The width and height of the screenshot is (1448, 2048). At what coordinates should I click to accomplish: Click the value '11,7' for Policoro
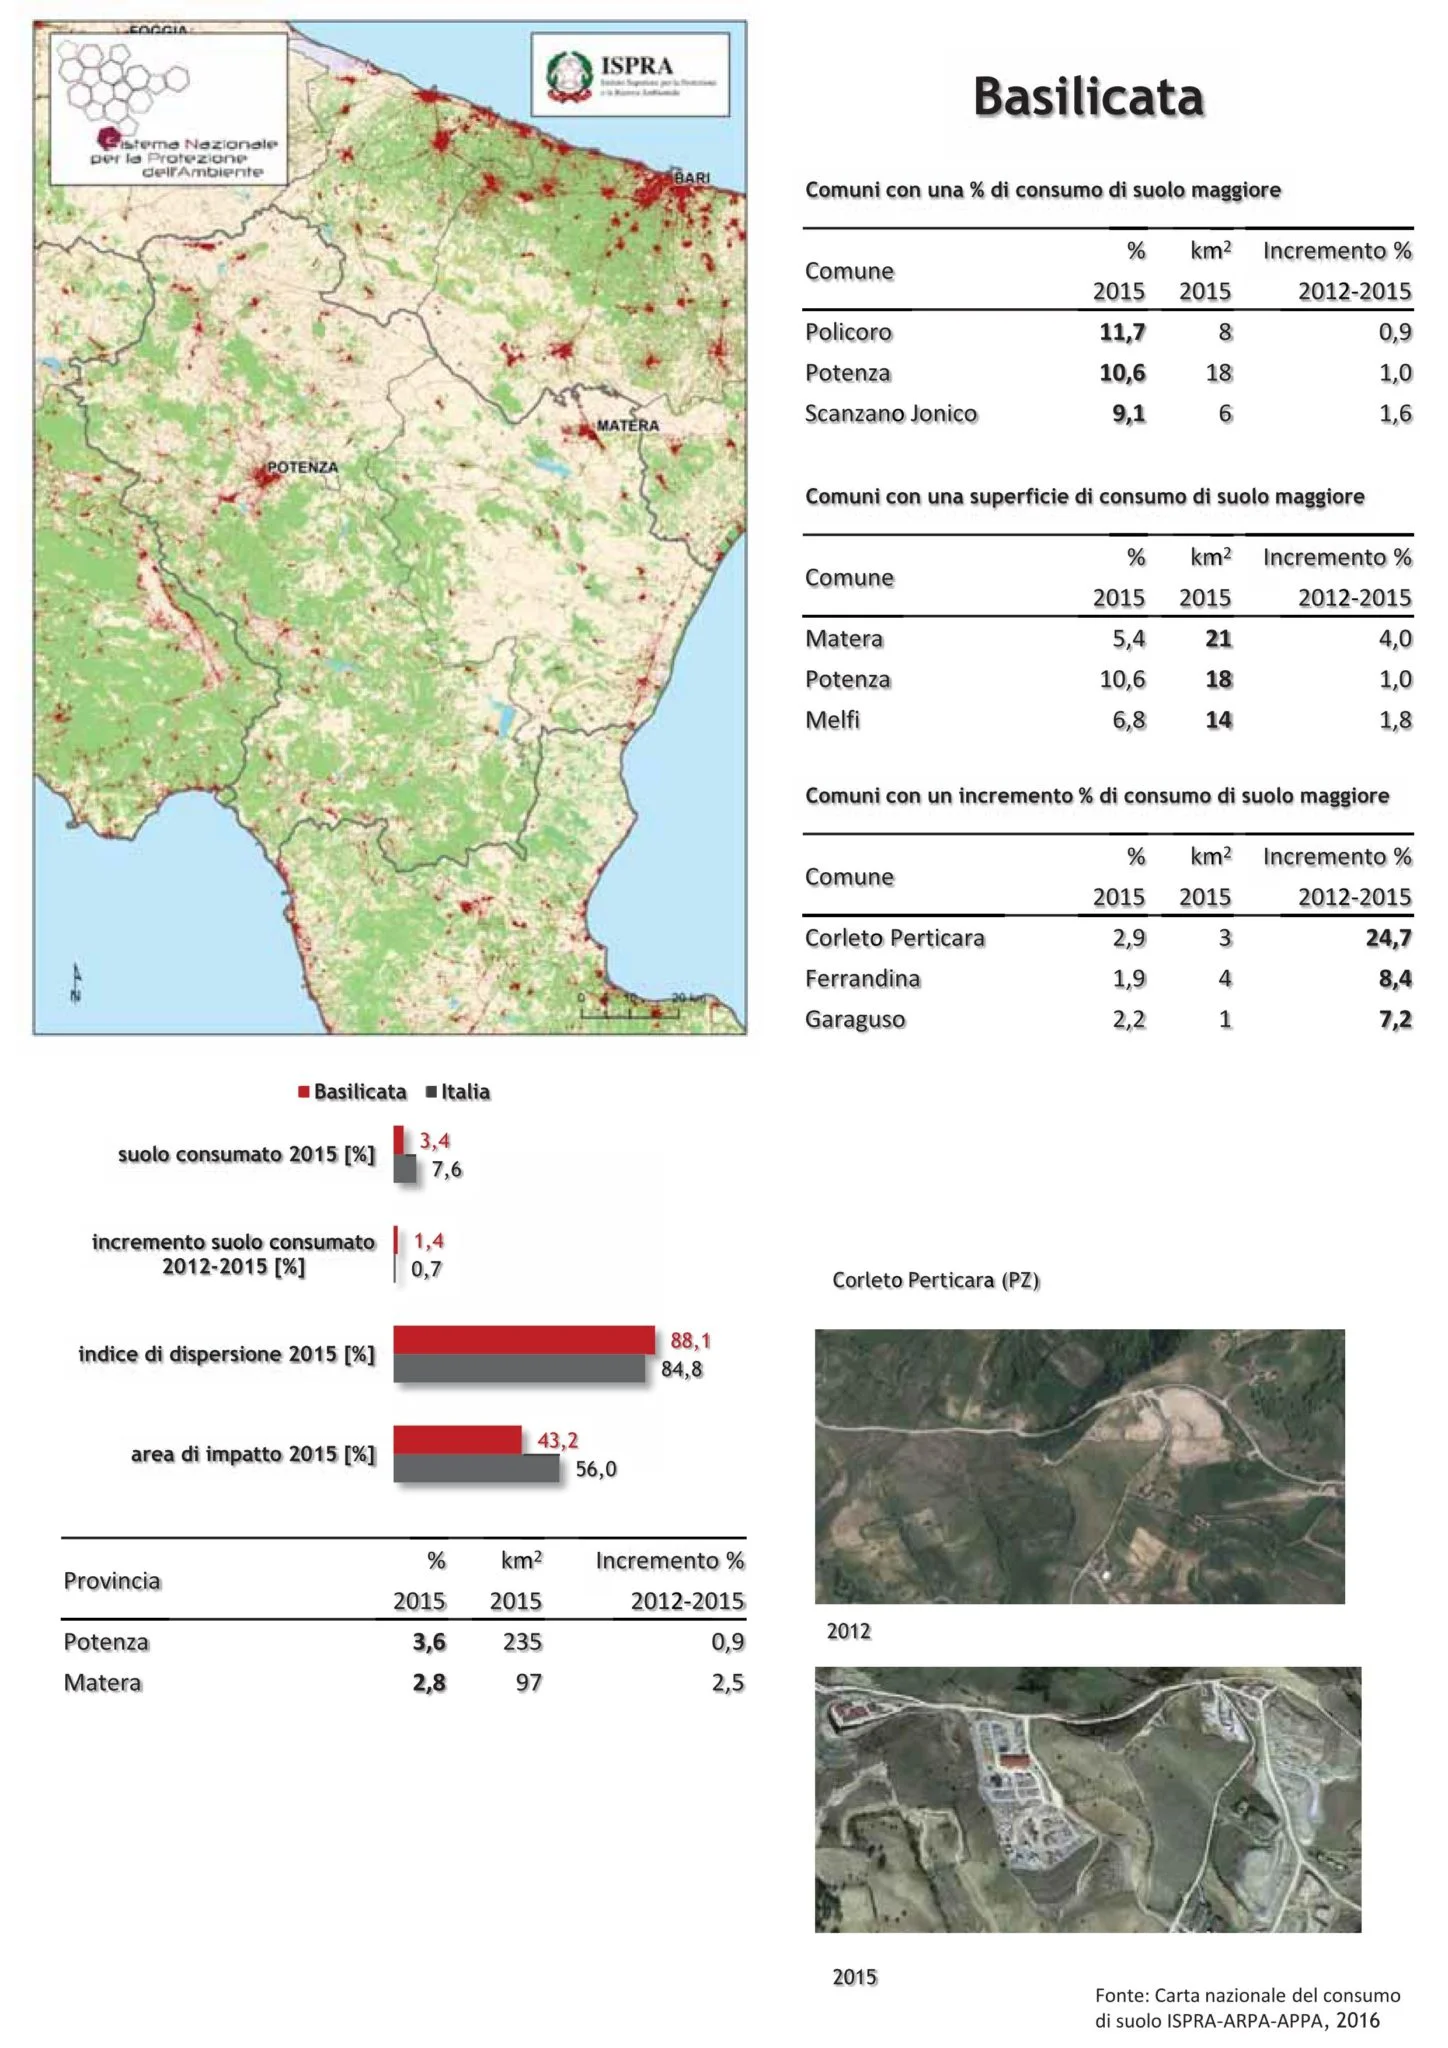(1122, 332)
